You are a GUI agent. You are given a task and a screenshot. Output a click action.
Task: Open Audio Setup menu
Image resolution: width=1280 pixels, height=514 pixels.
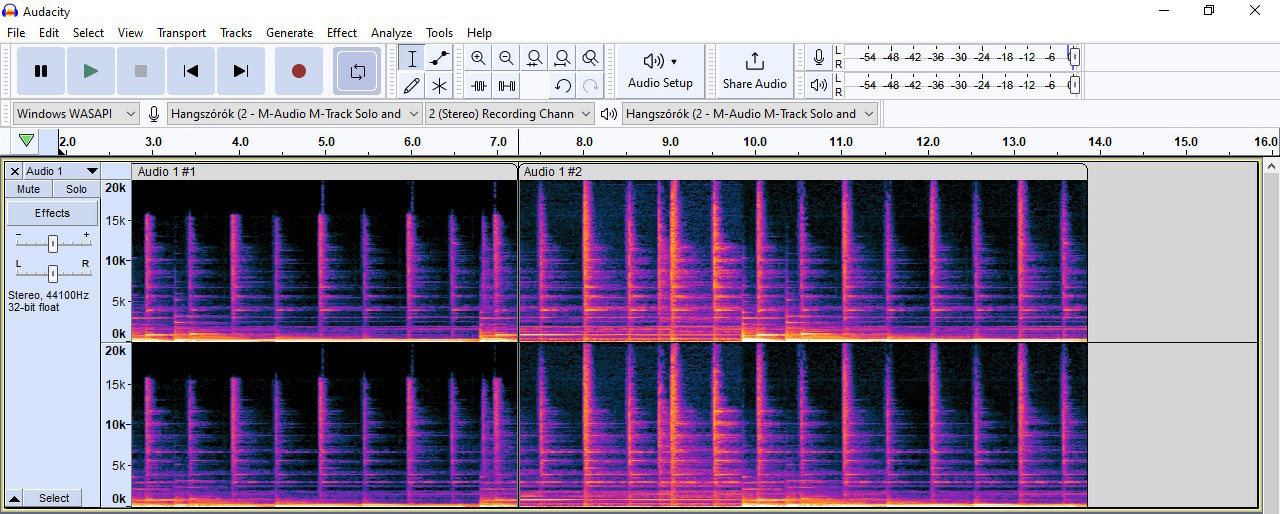point(660,71)
